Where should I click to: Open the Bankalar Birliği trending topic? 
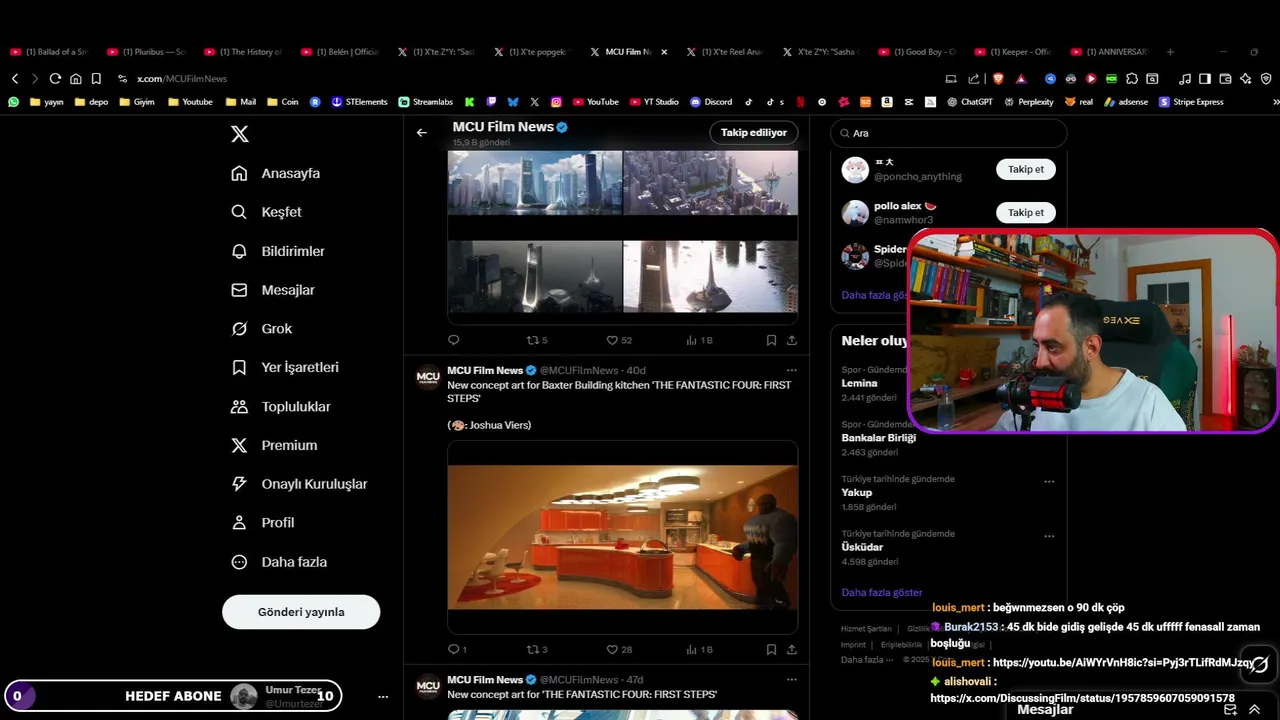point(878,438)
